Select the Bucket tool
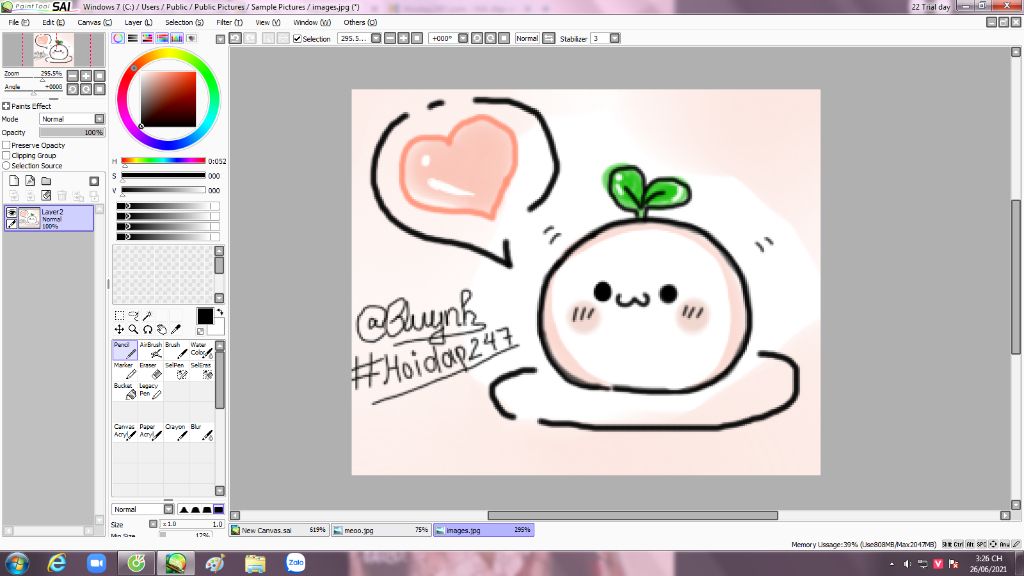1024x576 pixels. [x=124, y=391]
